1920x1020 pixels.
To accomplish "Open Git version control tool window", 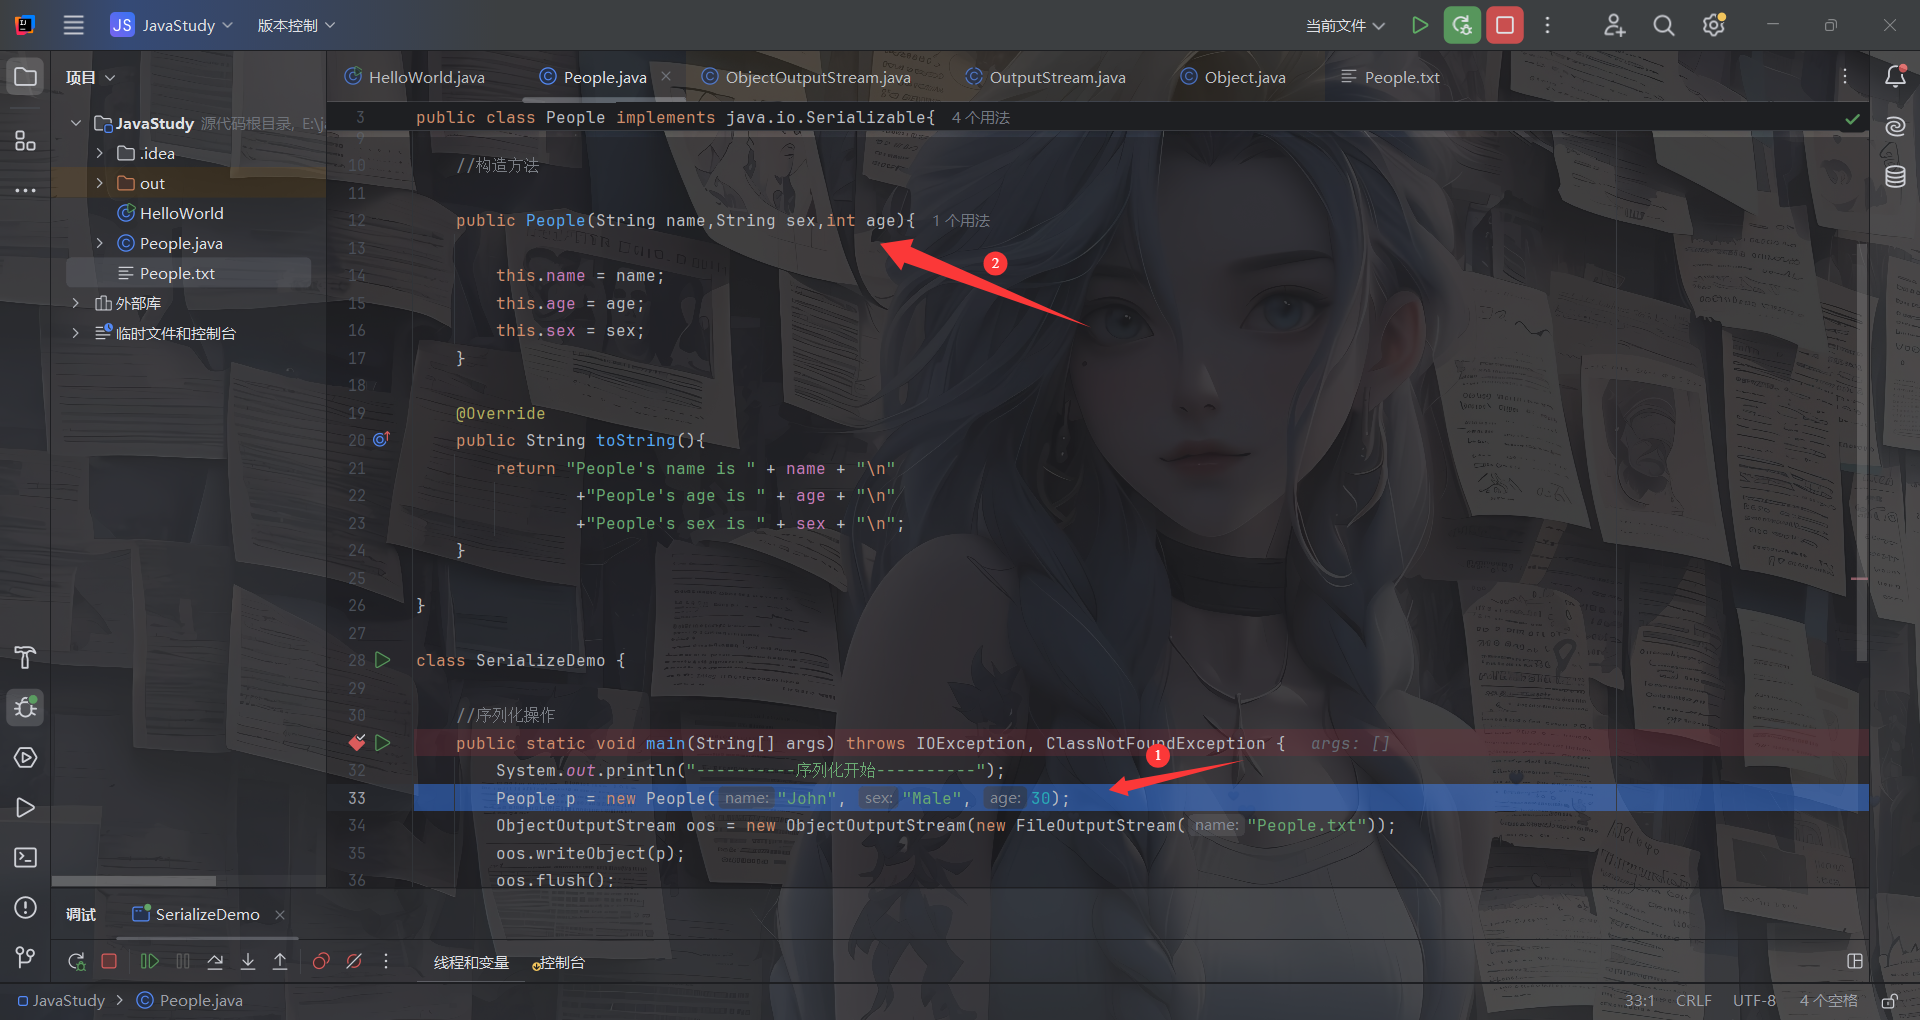I will (x=26, y=957).
